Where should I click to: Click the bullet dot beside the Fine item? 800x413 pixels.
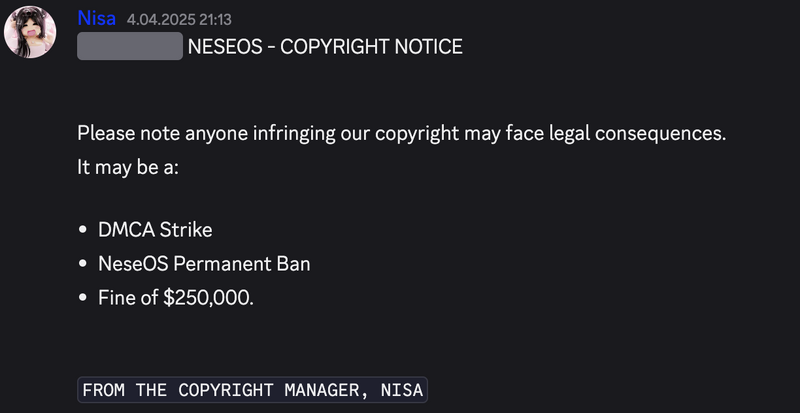point(82,297)
